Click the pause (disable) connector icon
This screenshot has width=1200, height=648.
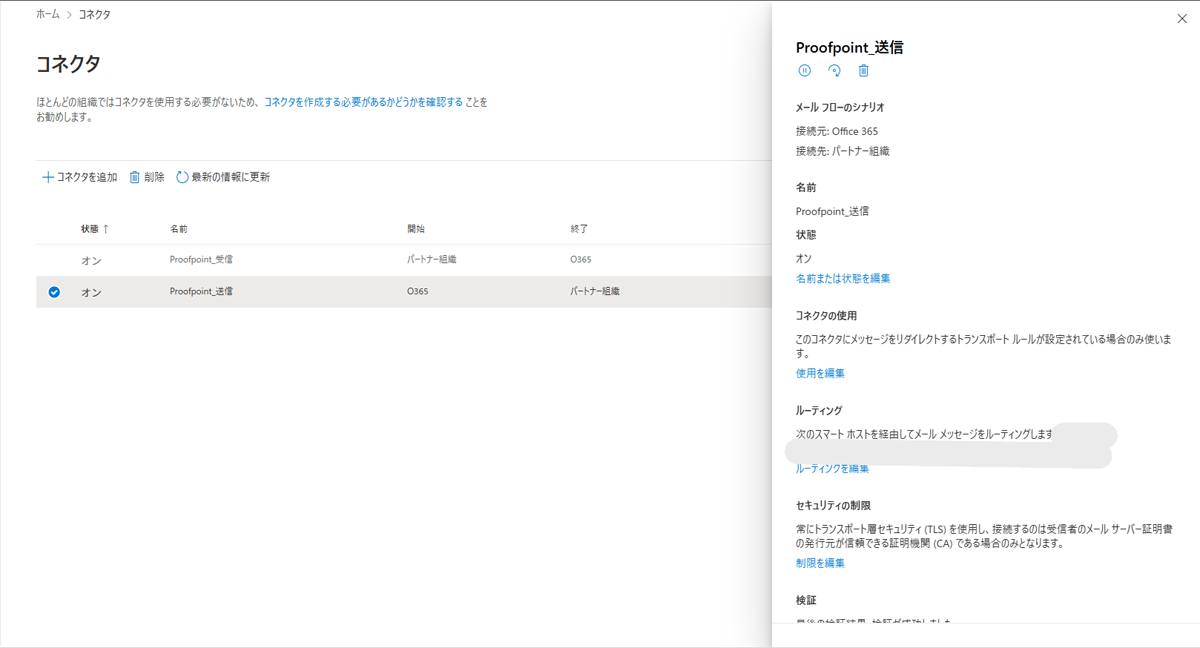point(804,70)
